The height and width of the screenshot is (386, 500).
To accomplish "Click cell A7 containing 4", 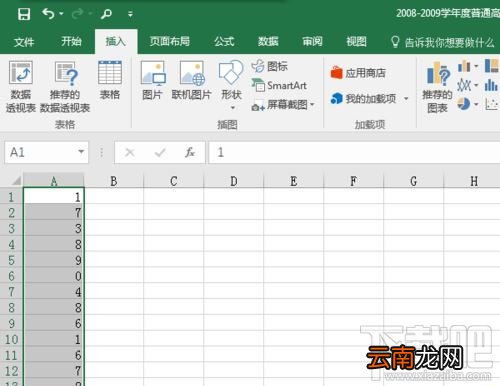I will point(54,292).
